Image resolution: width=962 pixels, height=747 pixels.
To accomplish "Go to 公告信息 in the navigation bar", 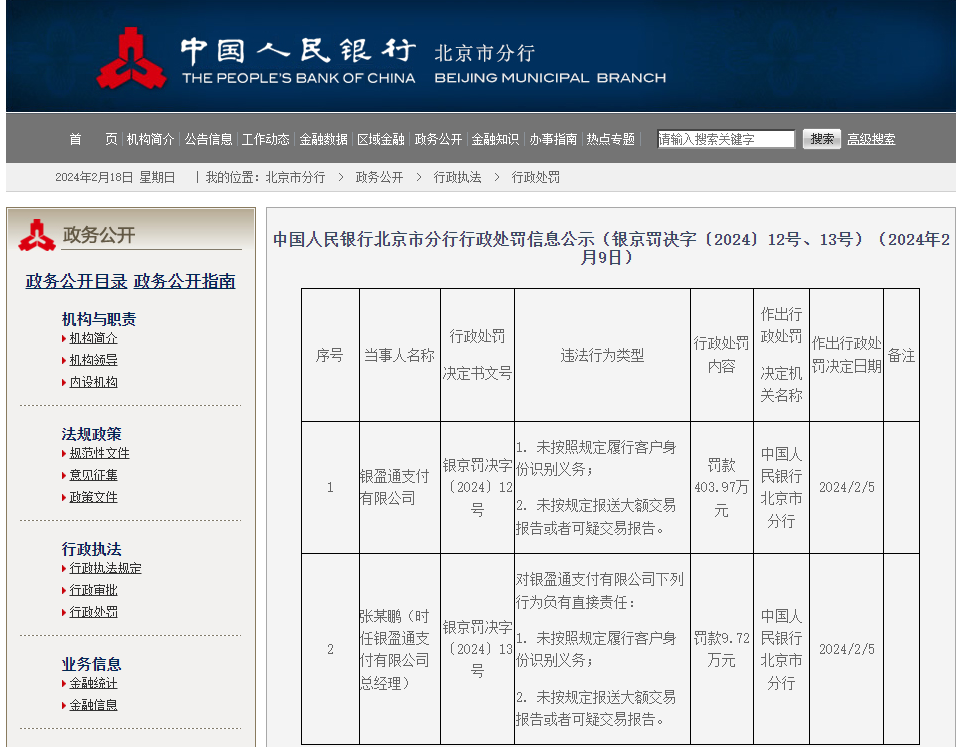I will tap(209, 139).
